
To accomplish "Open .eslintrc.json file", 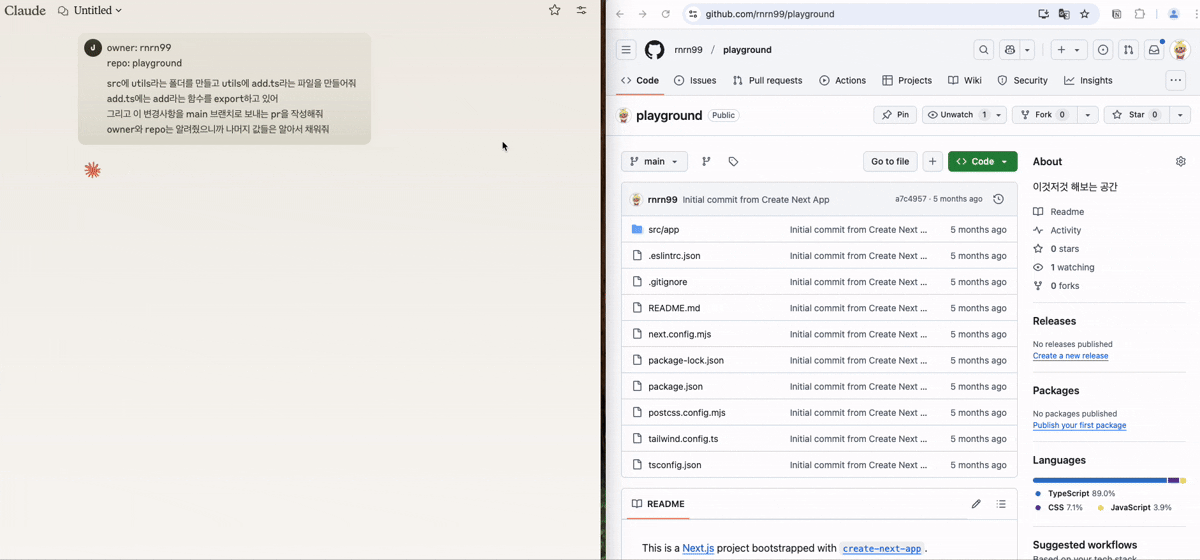I will click(675, 256).
